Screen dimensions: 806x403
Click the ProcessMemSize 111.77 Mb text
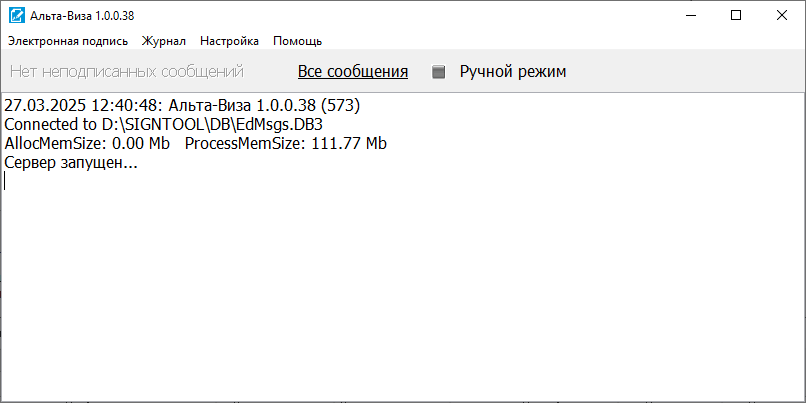286,143
